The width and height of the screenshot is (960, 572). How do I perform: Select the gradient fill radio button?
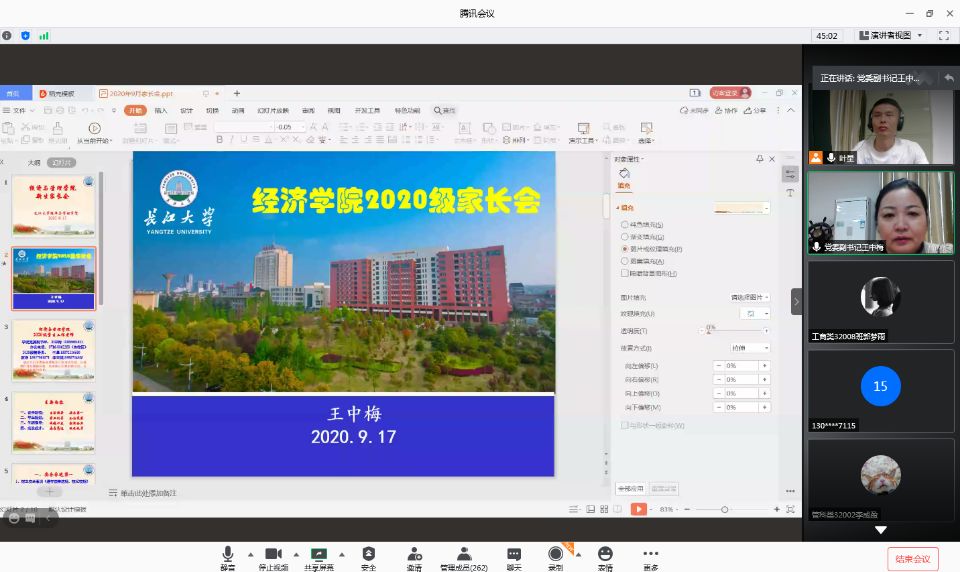625,237
